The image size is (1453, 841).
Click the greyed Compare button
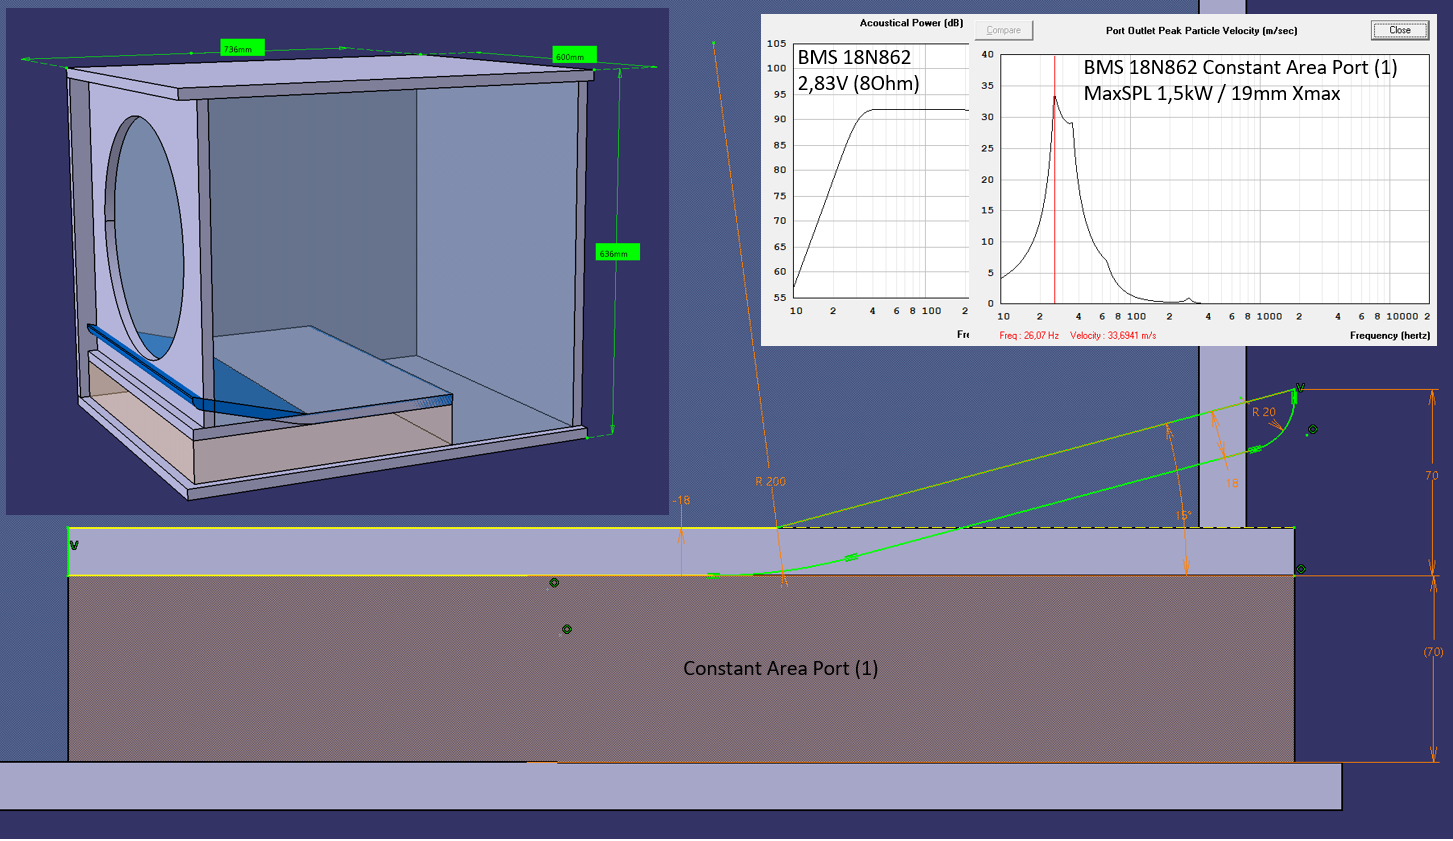pos(1003,30)
